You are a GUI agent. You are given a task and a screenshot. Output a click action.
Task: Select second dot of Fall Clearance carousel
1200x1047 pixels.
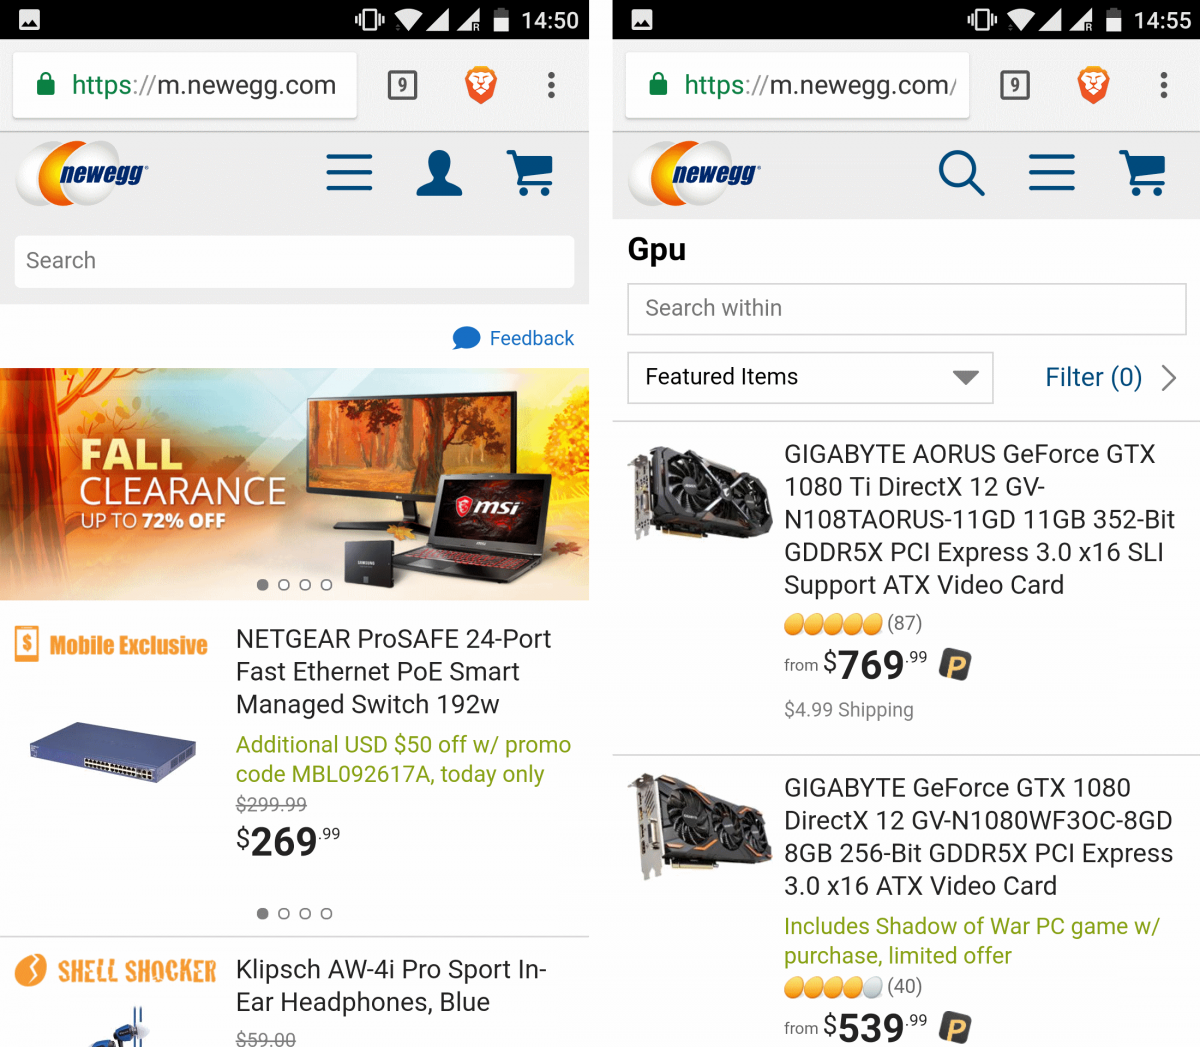284,585
